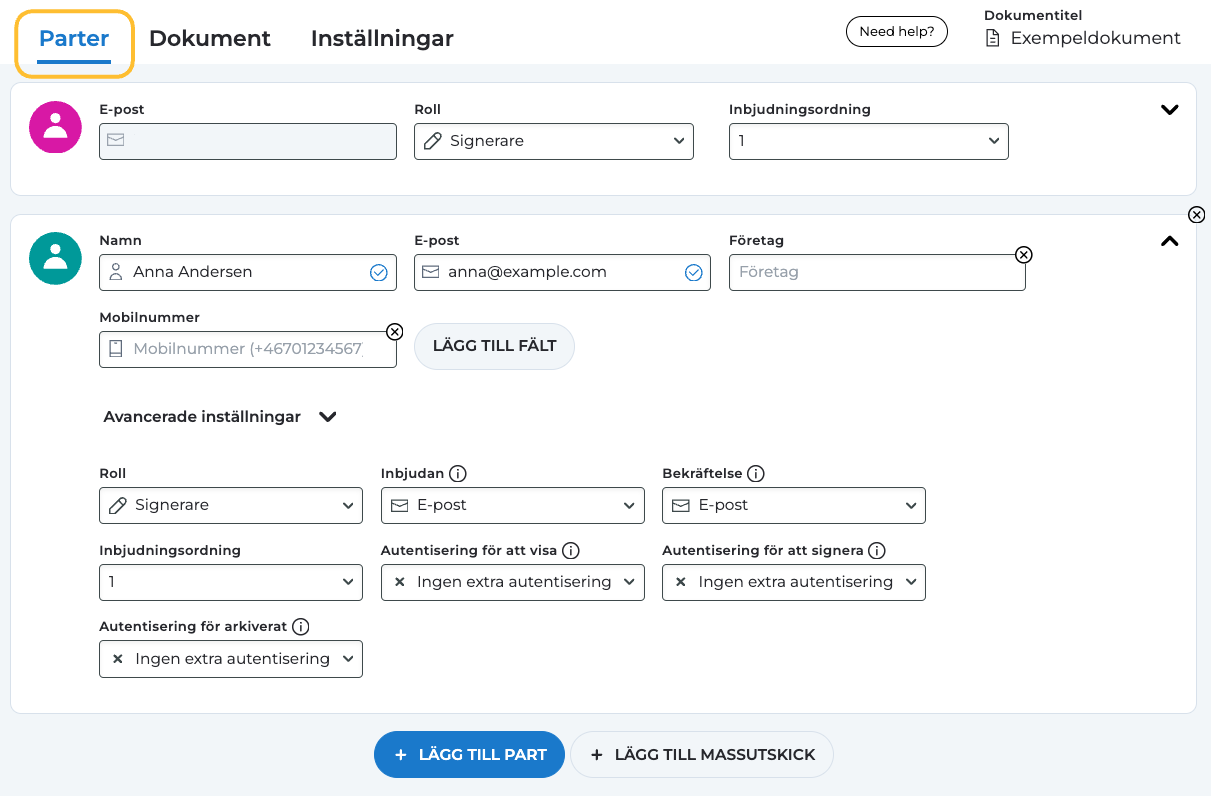Image resolution: width=1211 pixels, height=796 pixels.
Task: Show info for Autentisering för att visa
Action: (x=571, y=550)
